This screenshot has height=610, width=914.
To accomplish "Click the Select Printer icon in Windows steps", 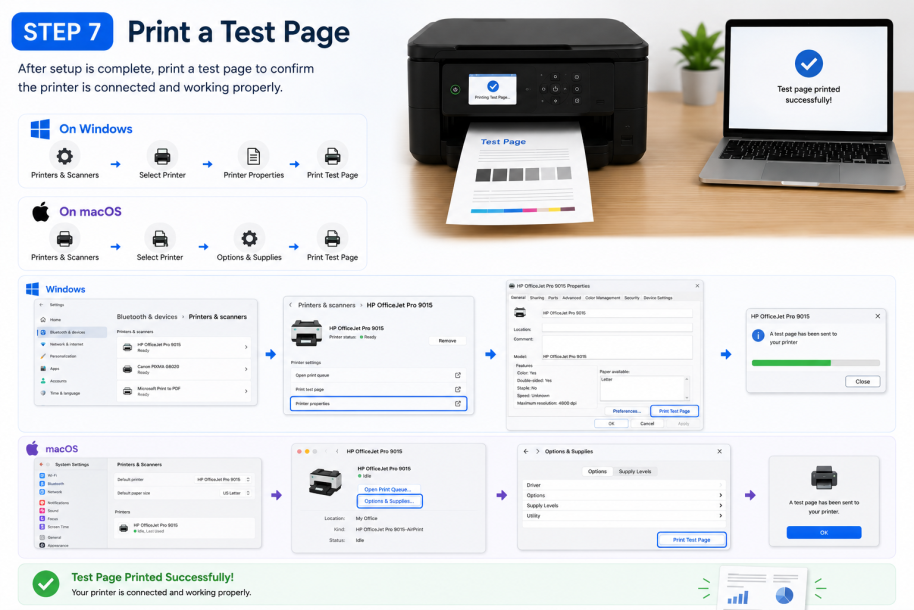I will (x=162, y=156).
